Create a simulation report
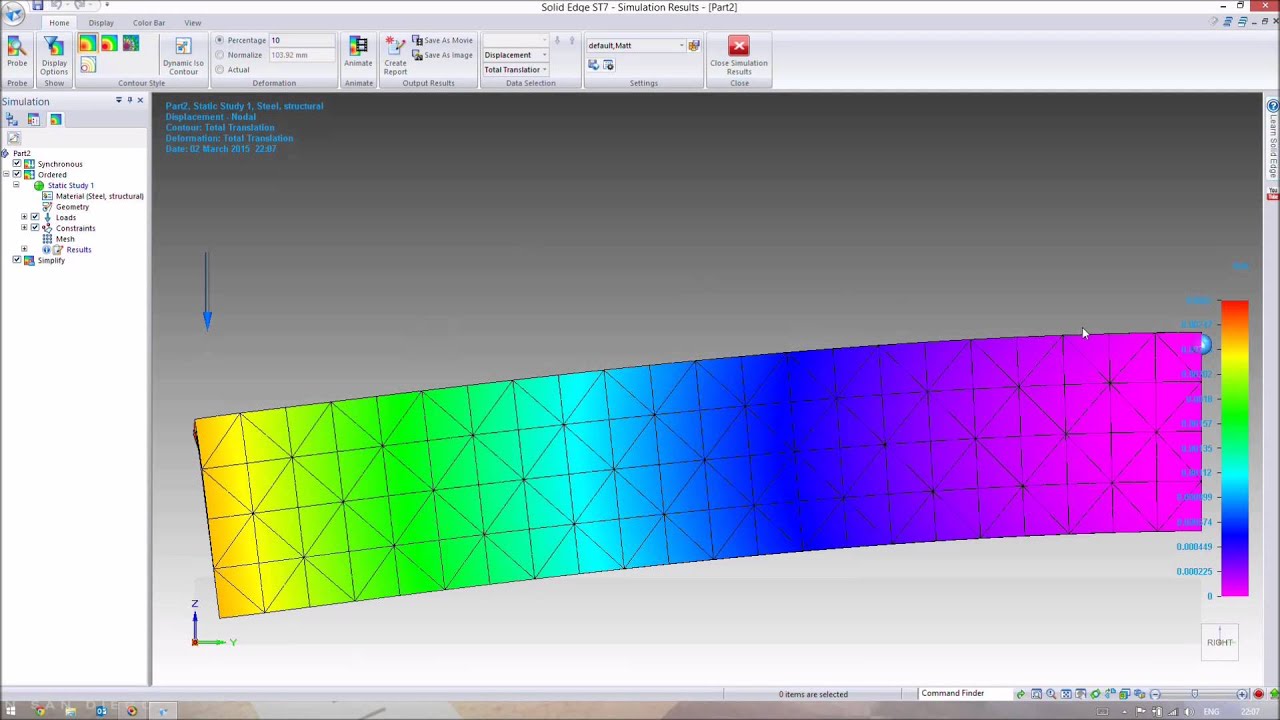The height and width of the screenshot is (720, 1280). [x=395, y=55]
